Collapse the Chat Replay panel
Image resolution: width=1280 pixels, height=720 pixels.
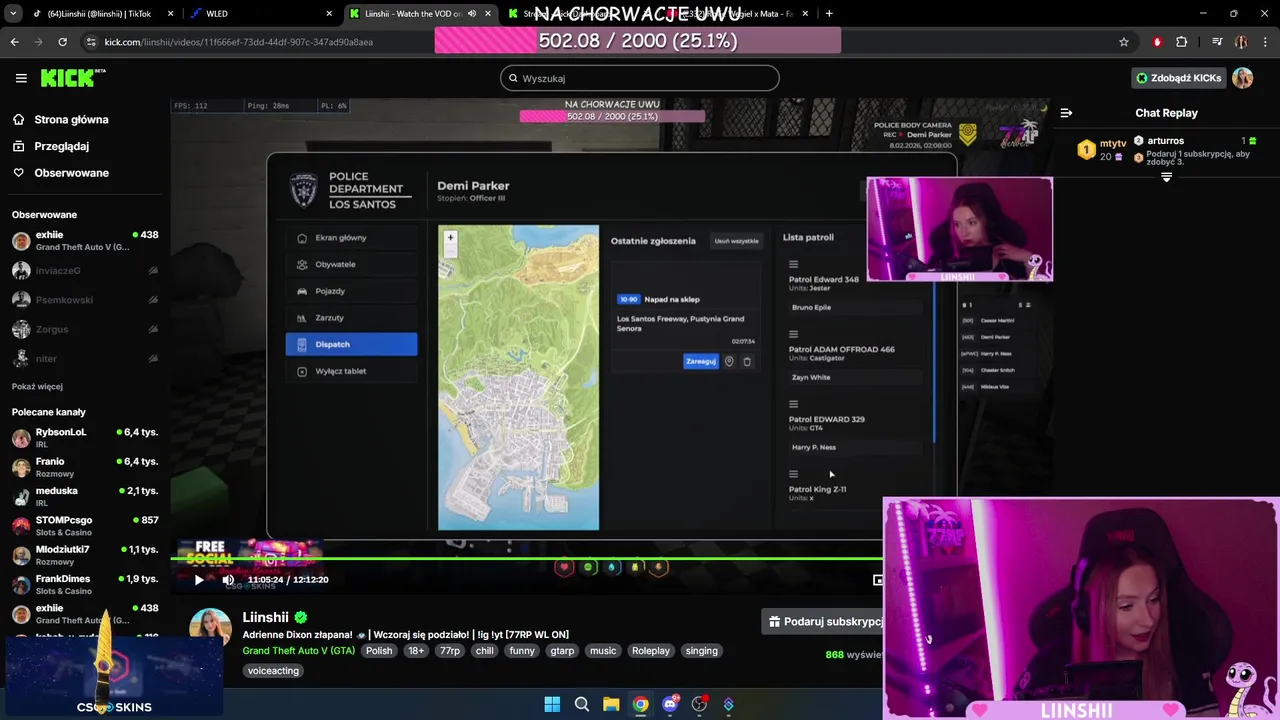1066,113
